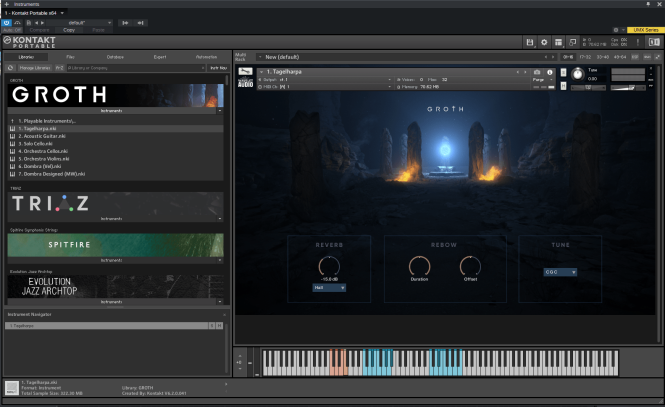The image size is (665, 407).
Task: Toggle the KSP multi script button in rack header
Action: point(635,57)
